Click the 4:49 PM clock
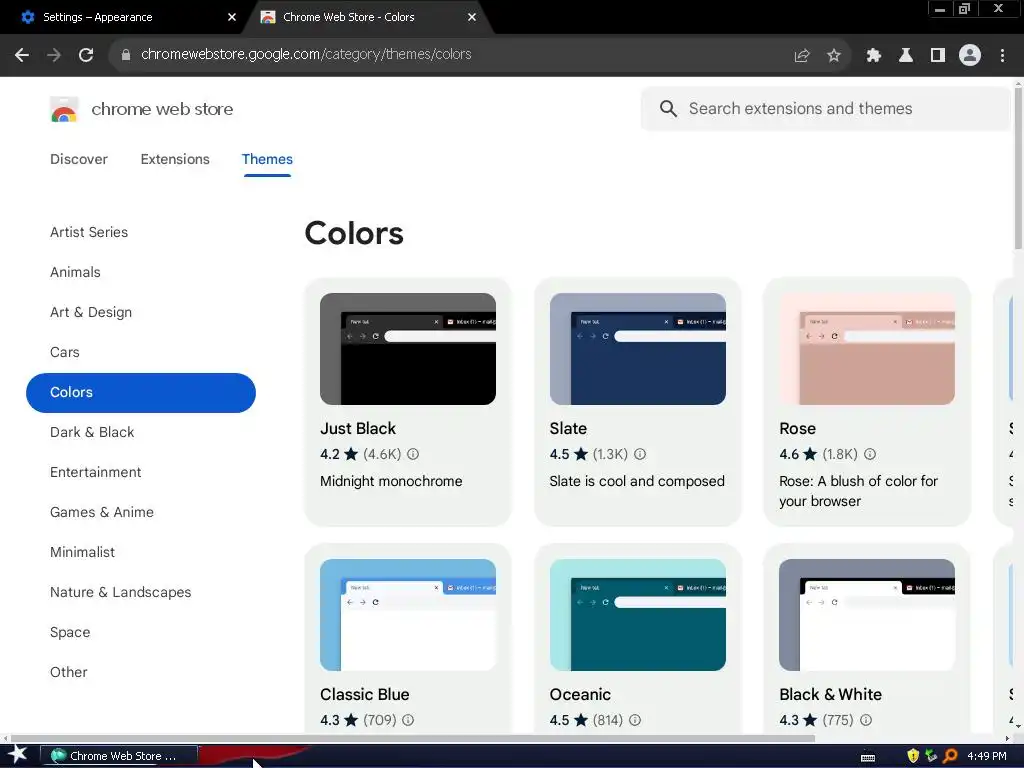 (987, 756)
